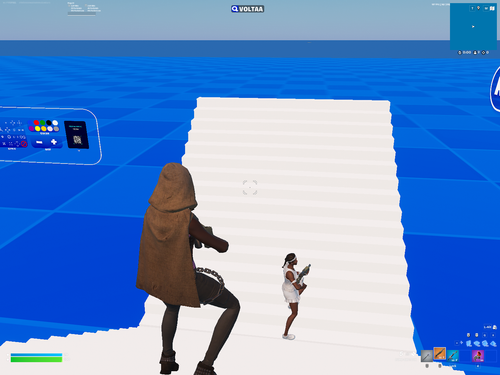Choose the tan color swatch

[56, 129]
